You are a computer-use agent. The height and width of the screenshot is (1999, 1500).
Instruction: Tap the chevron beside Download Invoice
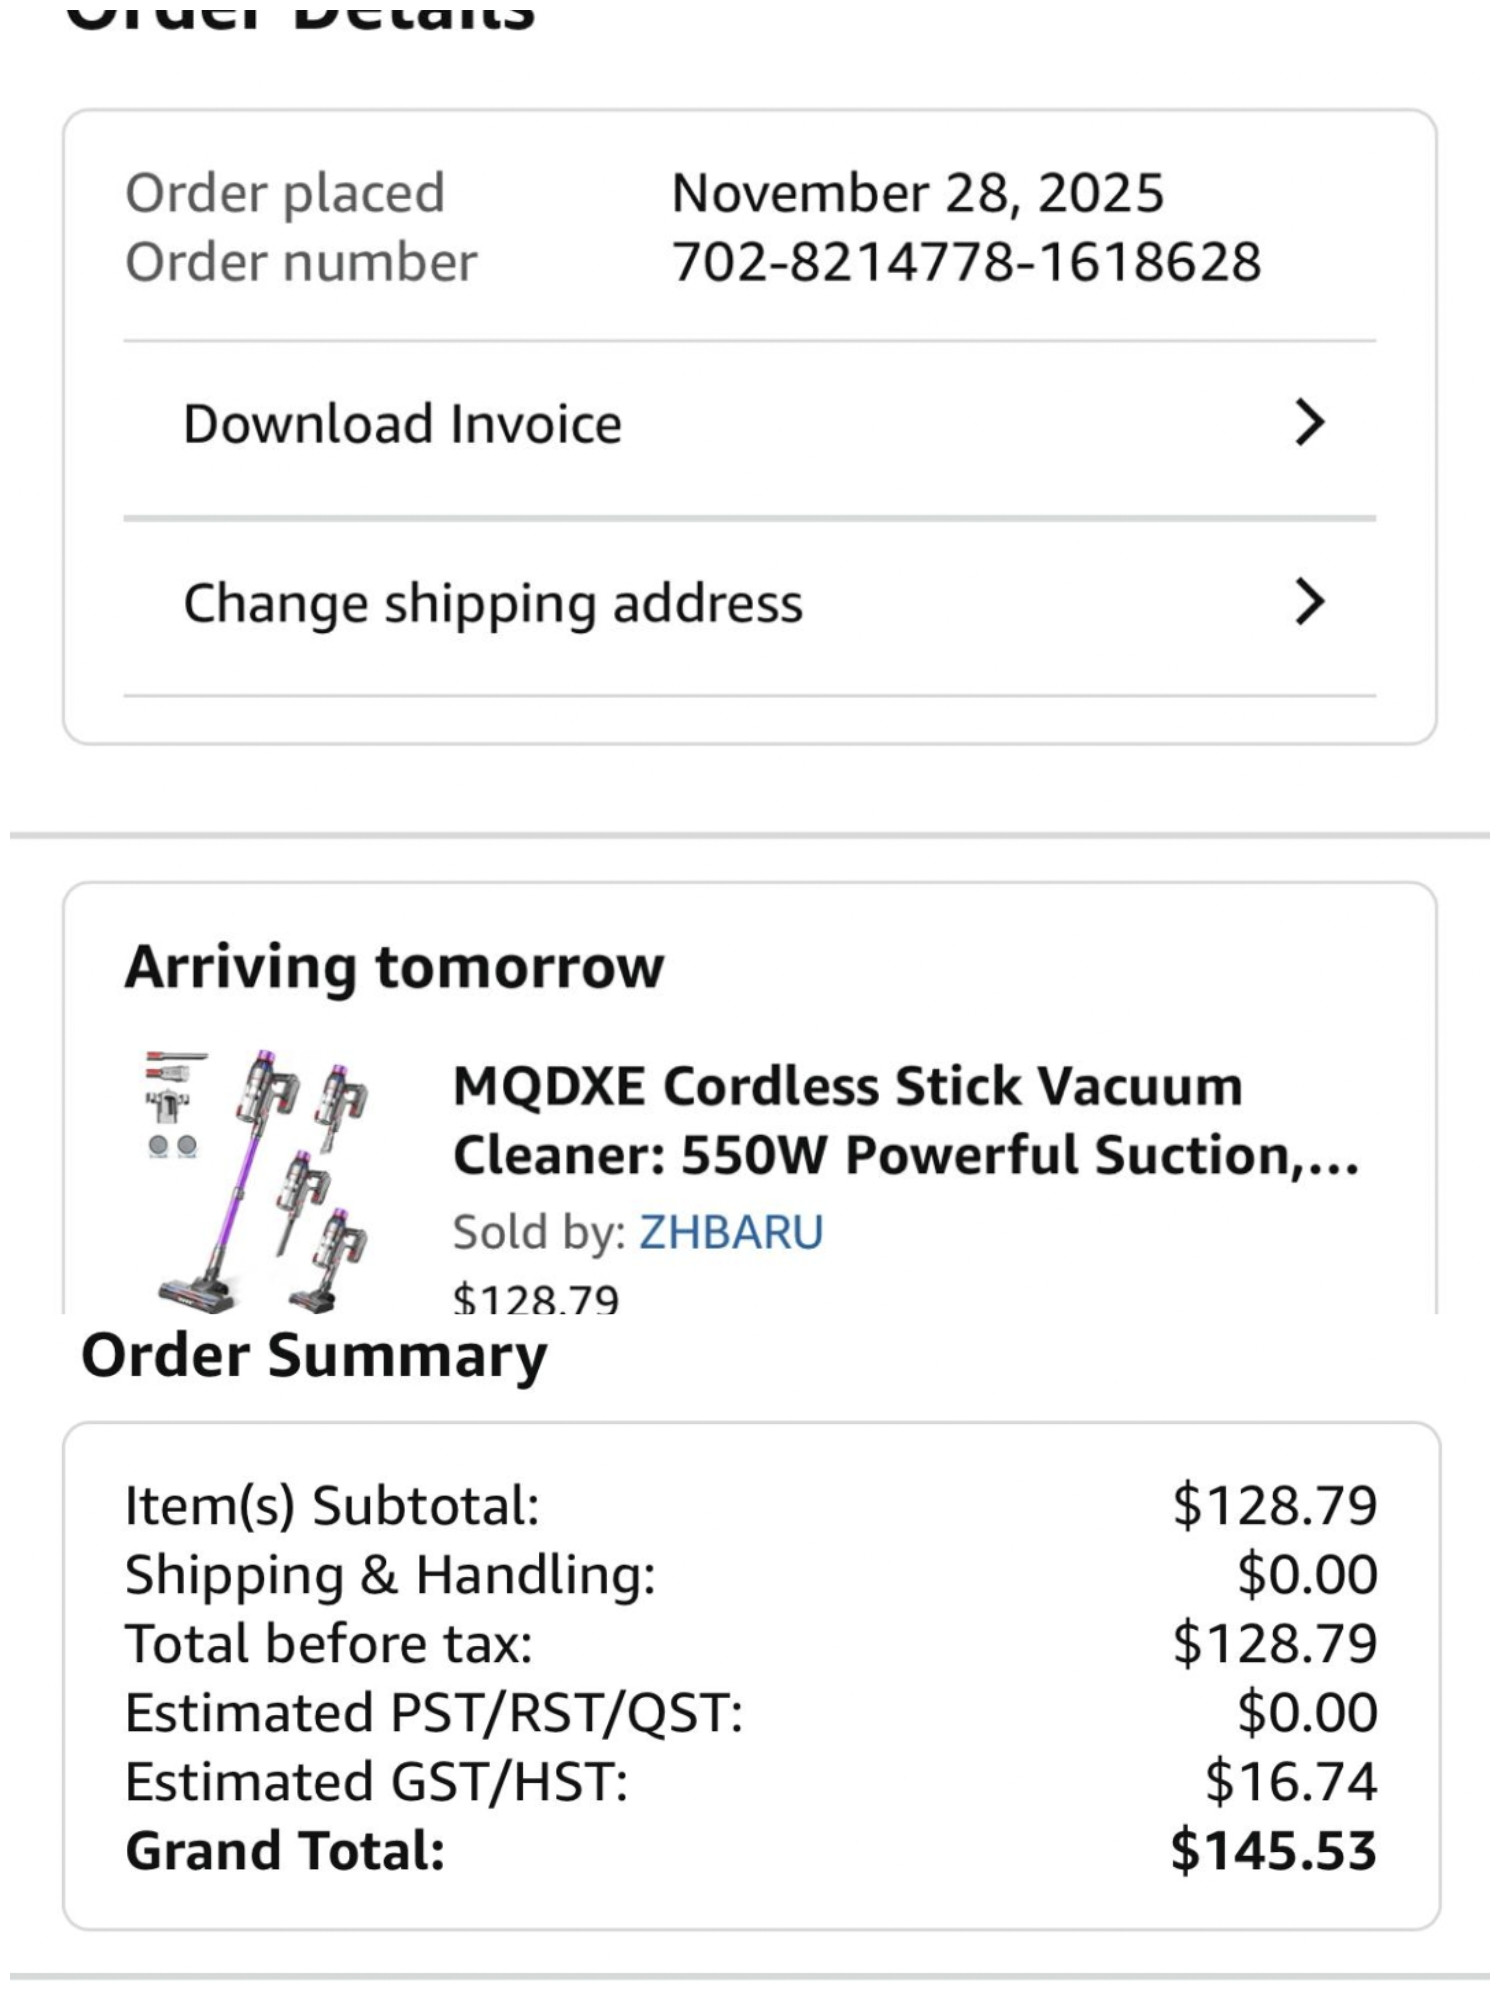1310,423
